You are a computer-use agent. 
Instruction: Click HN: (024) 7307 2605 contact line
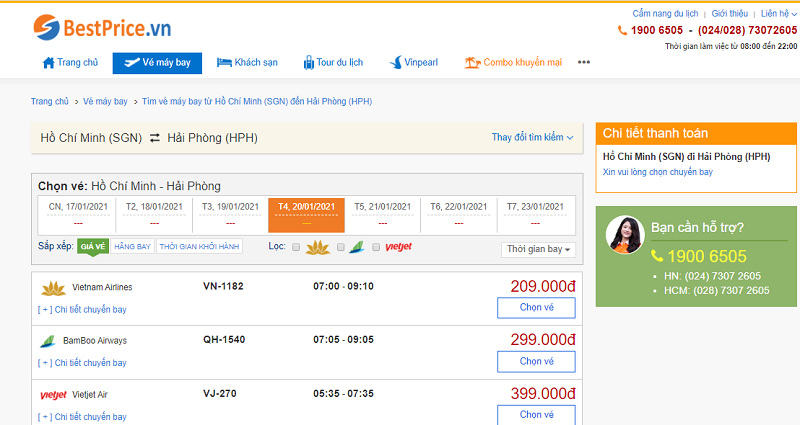(x=712, y=276)
